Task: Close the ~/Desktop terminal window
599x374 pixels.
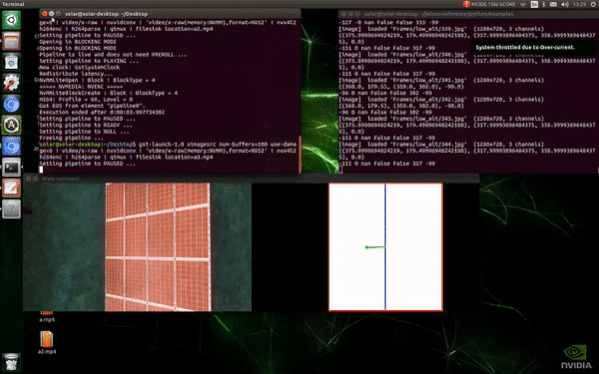Action: pyautogui.click(x=45, y=14)
